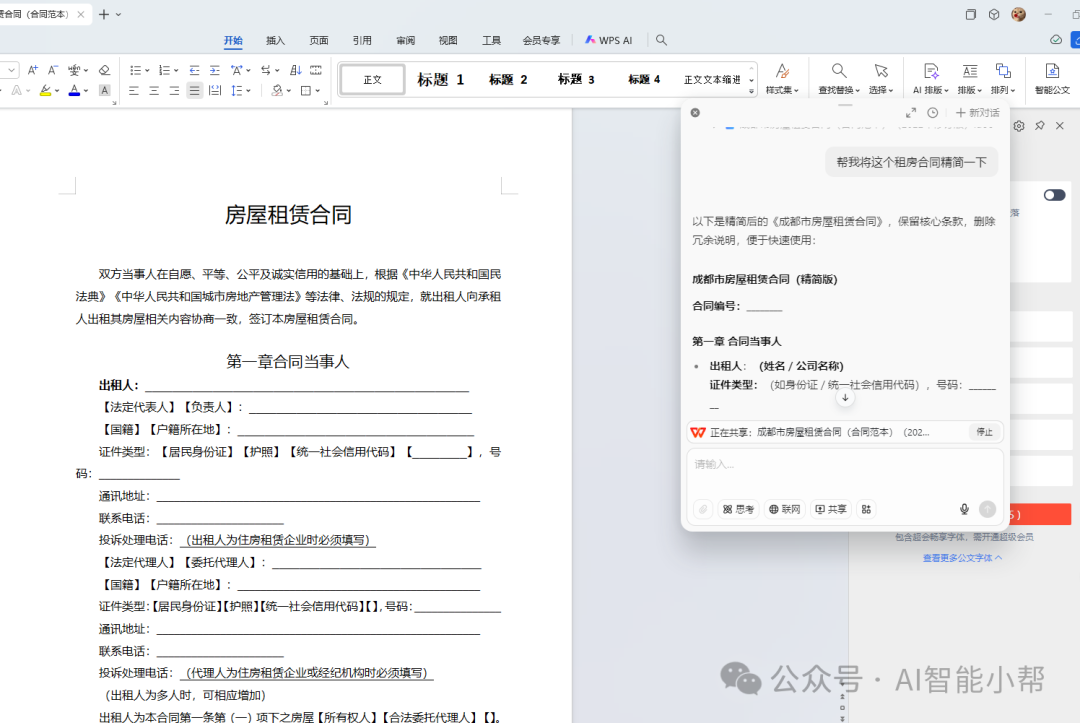
Task: Align text left in ribbon
Action: pyautogui.click(x=134, y=90)
